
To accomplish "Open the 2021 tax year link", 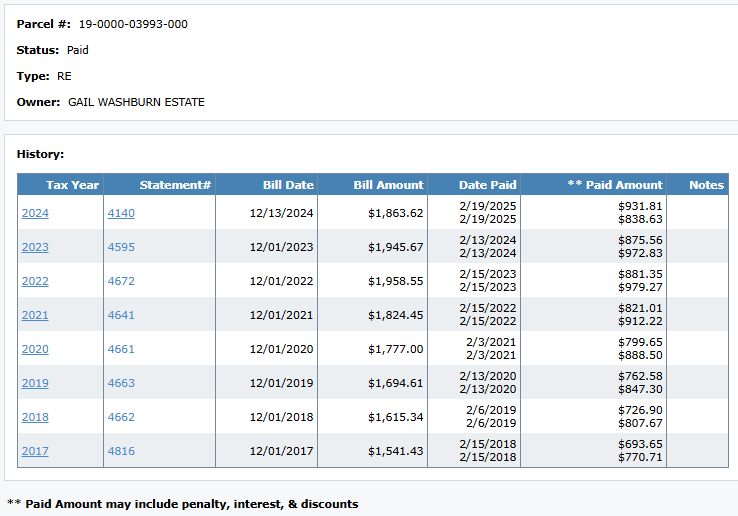I will click(x=35, y=315).
